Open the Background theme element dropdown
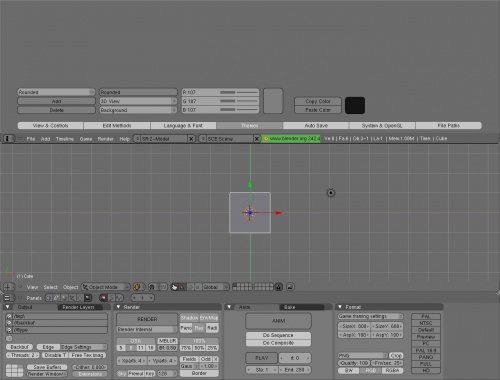This screenshot has width=500, height=380. [x=138, y=110]
